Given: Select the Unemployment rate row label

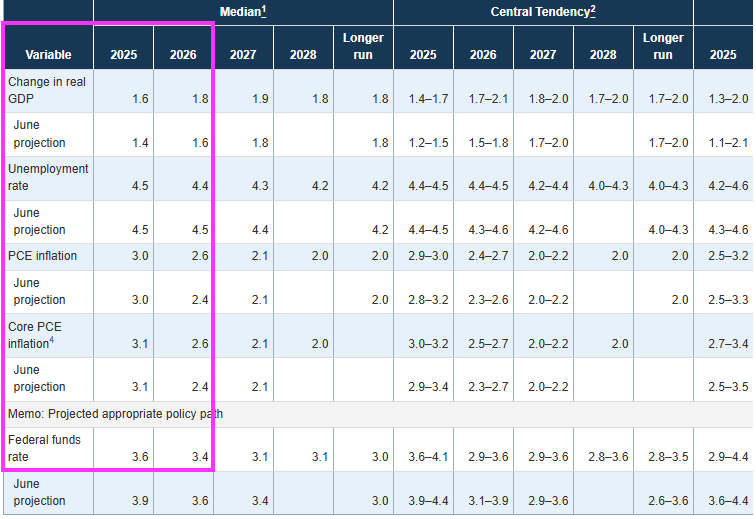Looking at the screenshot, I should [48, 177].
